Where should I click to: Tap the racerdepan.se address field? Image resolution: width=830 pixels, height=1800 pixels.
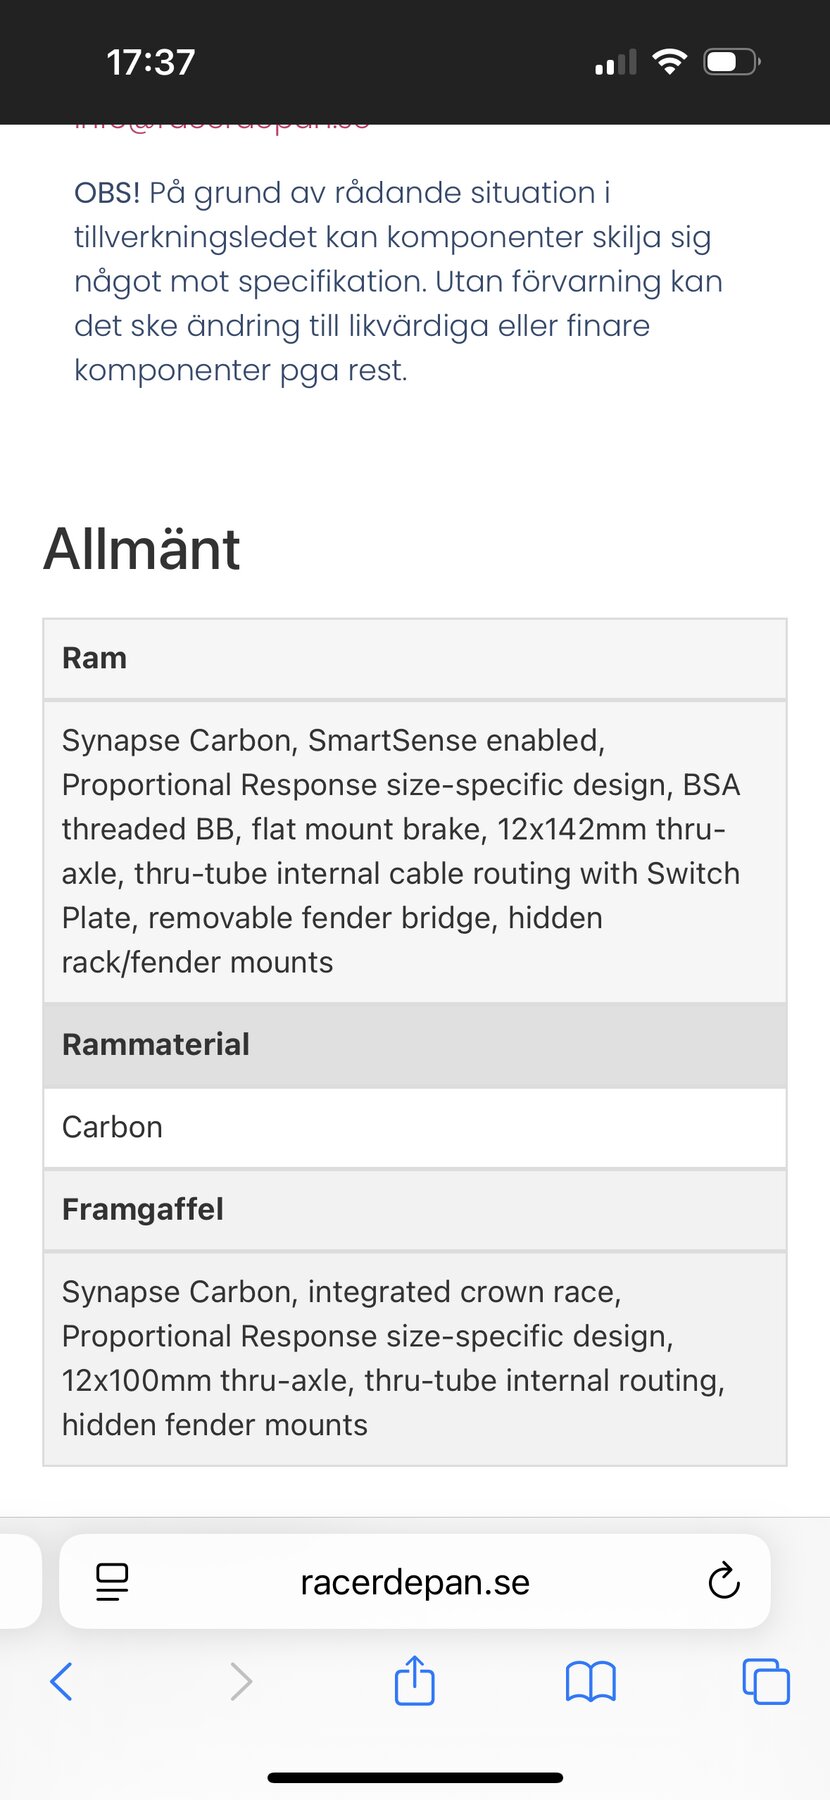coord(415,1582)
